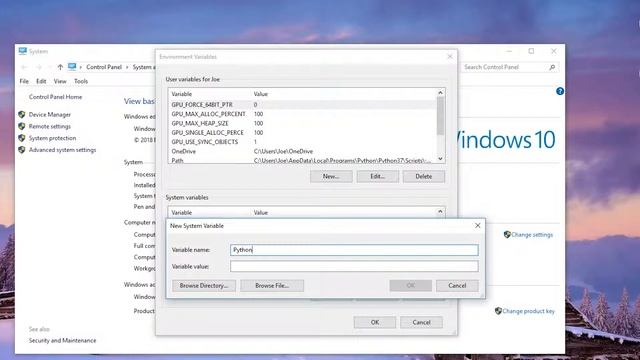640x360 pixels.
Task: Click Control Panel in the breadcrumb path
Action: pos(104,67)
